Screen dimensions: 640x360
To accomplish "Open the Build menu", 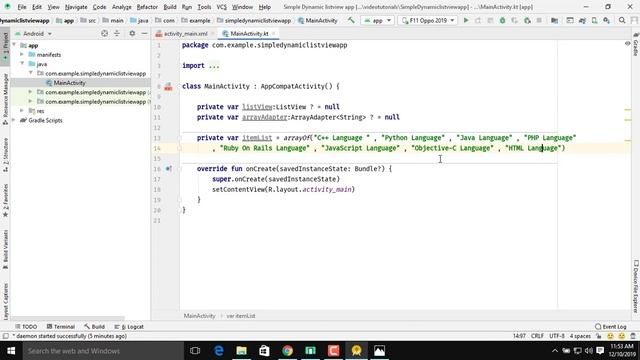I will [x=170, y=7].
